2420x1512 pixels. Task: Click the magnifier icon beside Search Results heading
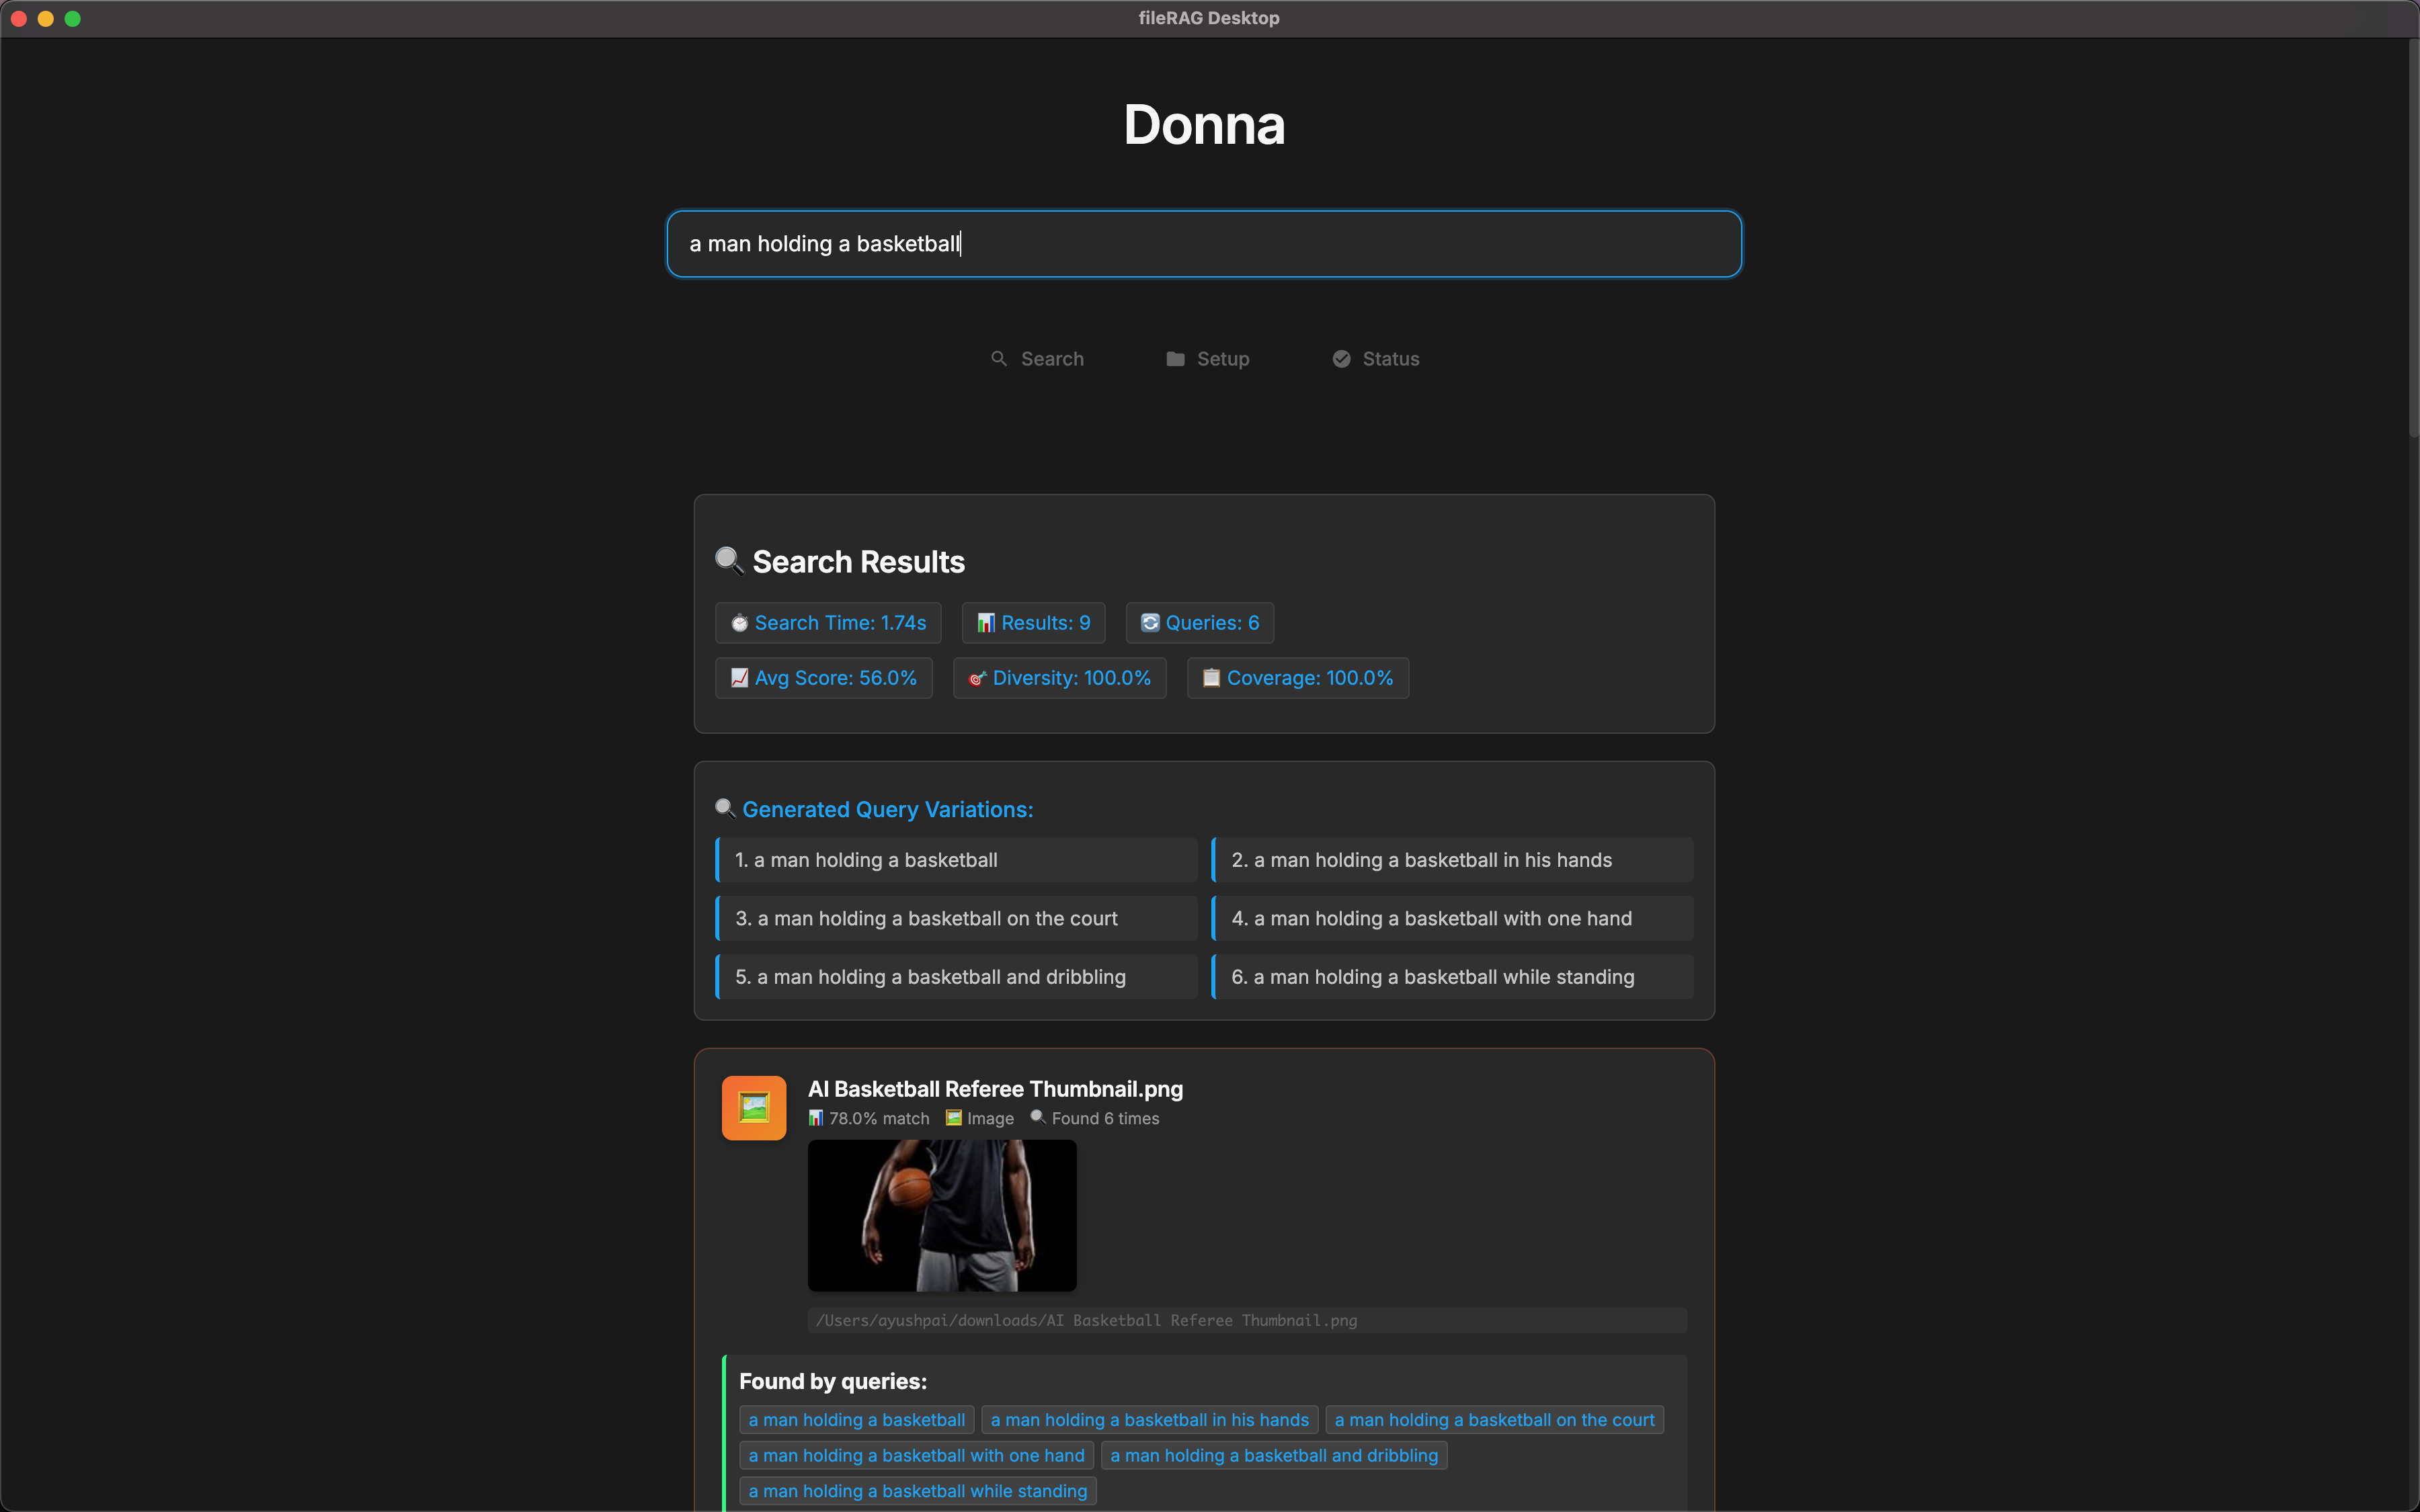click(729, 561)
